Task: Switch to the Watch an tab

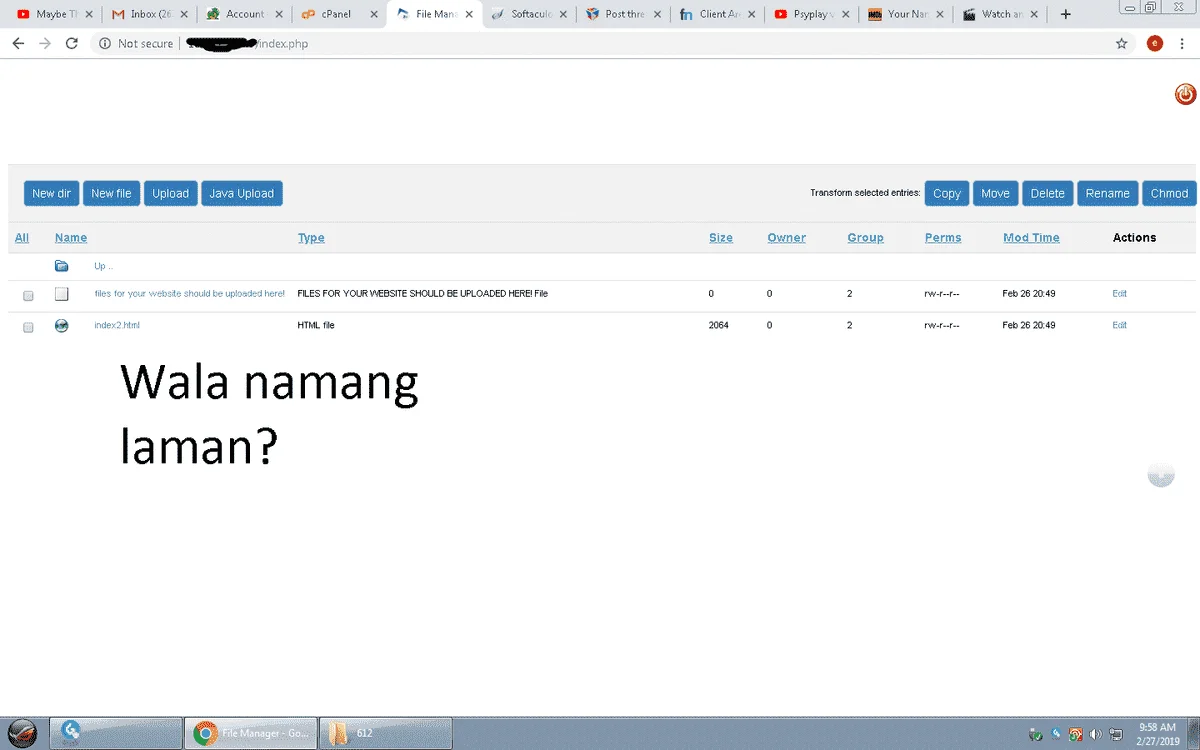Action: click(1000, 14)
